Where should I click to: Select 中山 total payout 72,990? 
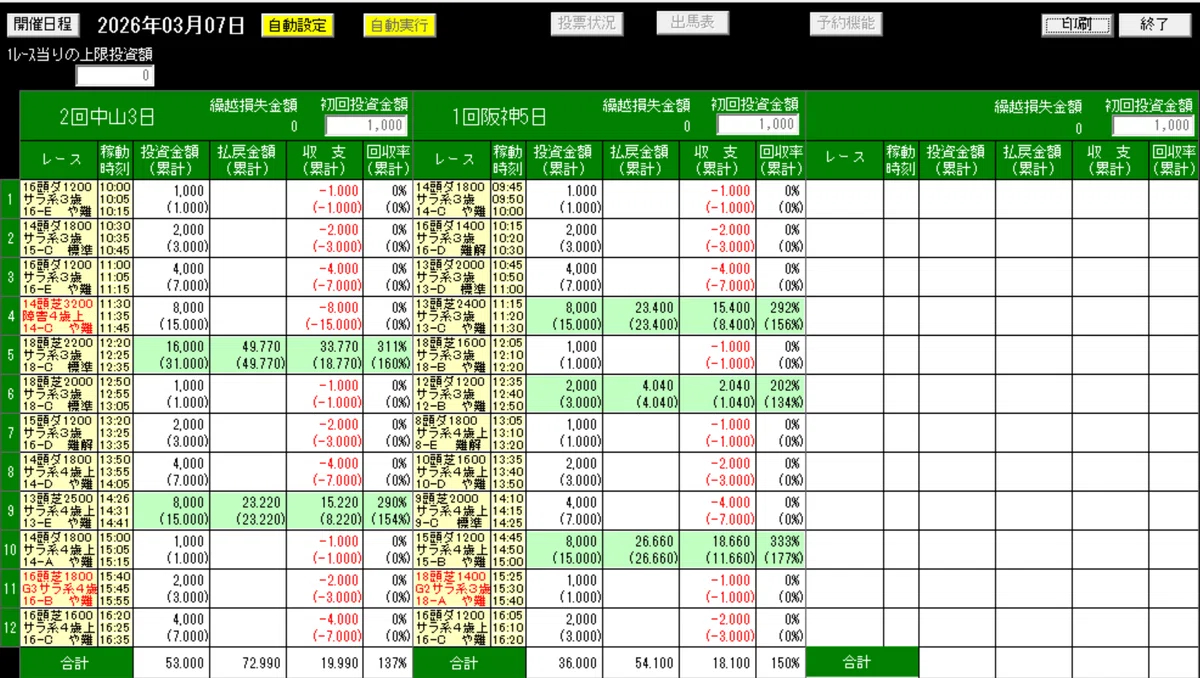(261, 663)
